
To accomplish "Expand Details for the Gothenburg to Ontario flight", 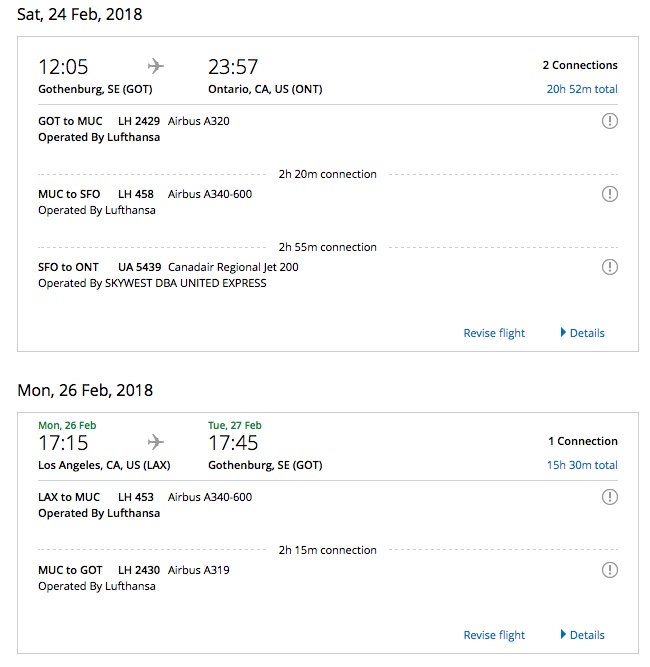I will [x=582, y=333].
